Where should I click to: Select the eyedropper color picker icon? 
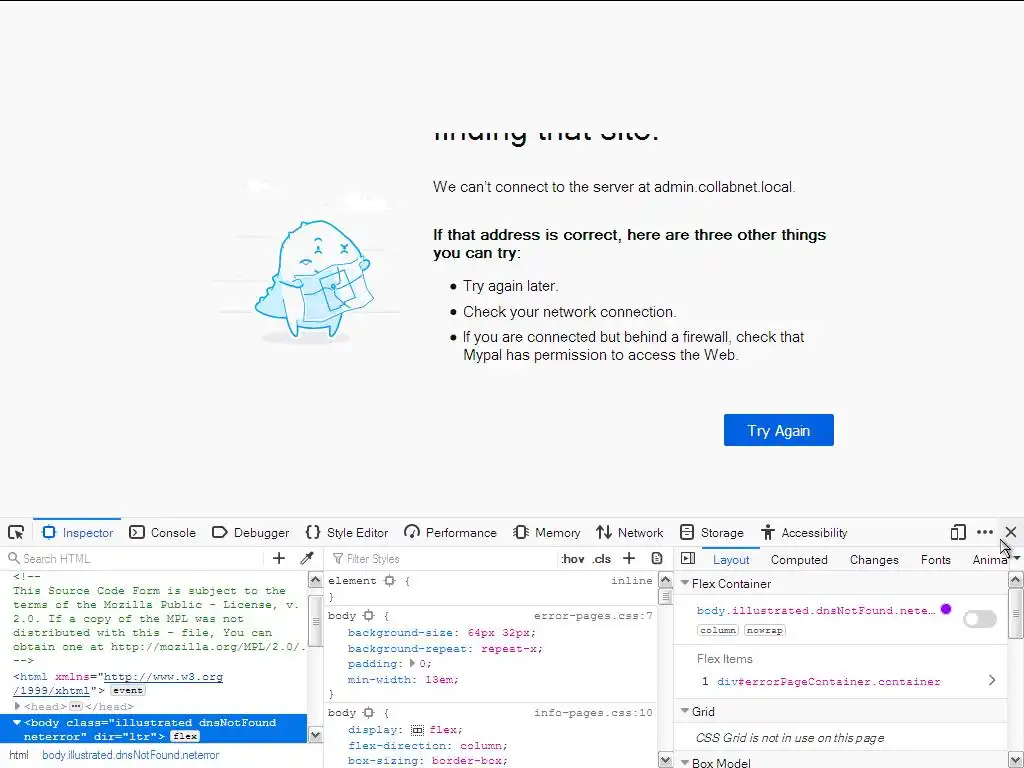(306, 558)
